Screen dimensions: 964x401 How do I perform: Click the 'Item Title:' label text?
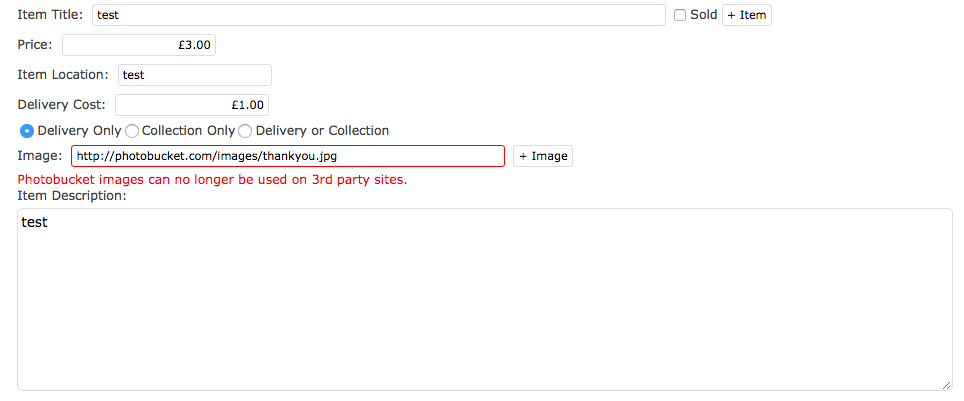point(50,15)
